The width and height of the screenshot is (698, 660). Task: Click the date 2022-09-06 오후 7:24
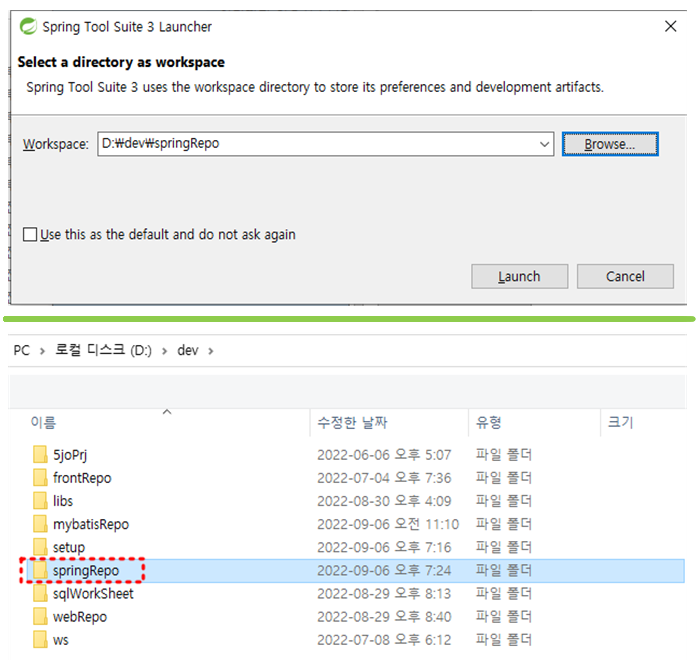384,571
